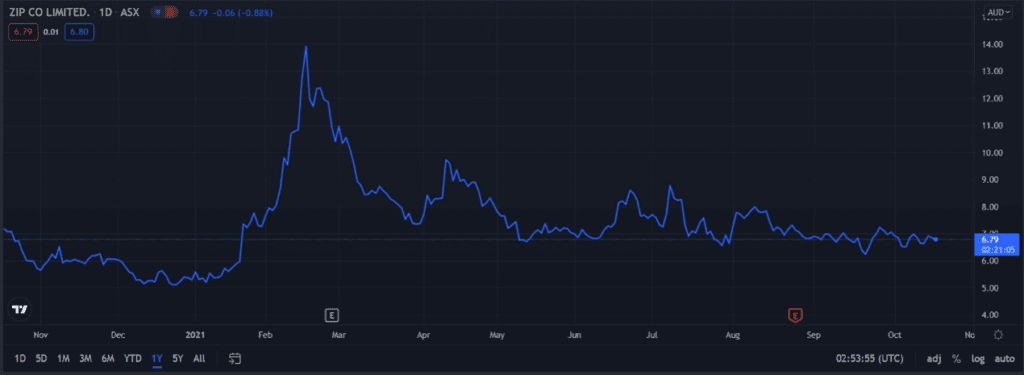Click the ZIP CO LIMITED symbol title
Image resolution: width=1024 pixels, height=375 pixels.
[50, 12]
